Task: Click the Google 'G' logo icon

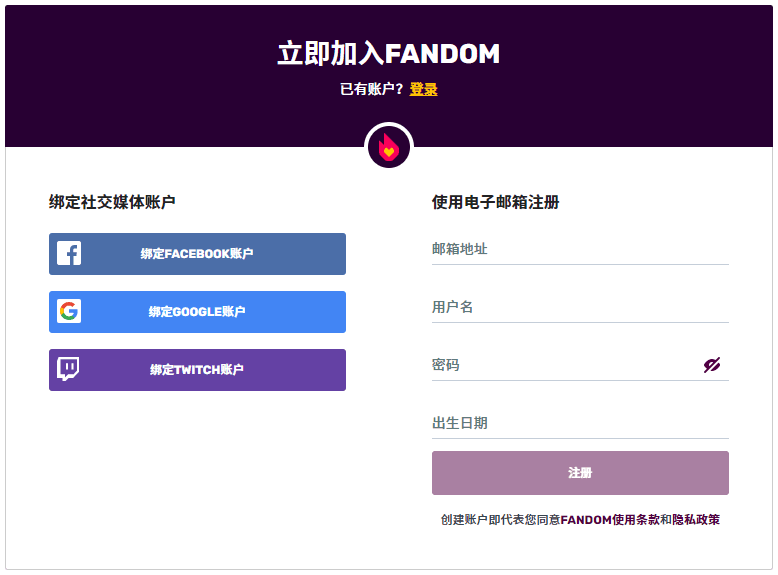Action: [x=69, y=312]
